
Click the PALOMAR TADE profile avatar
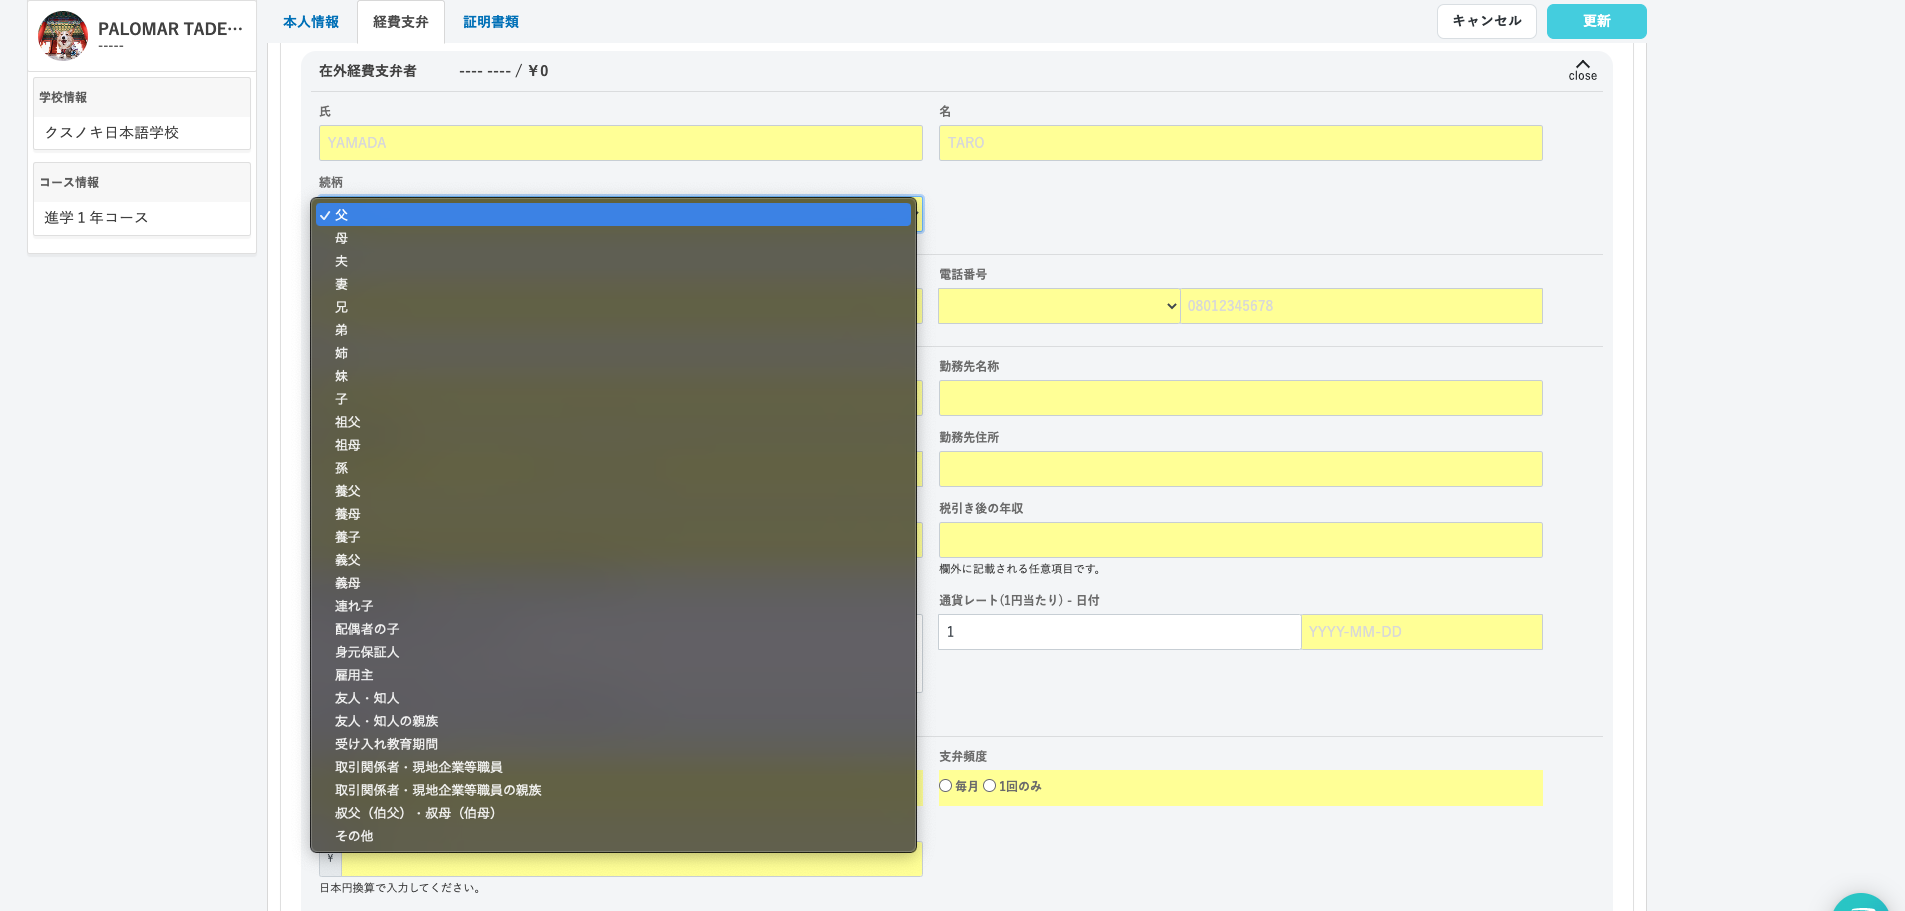63,36
